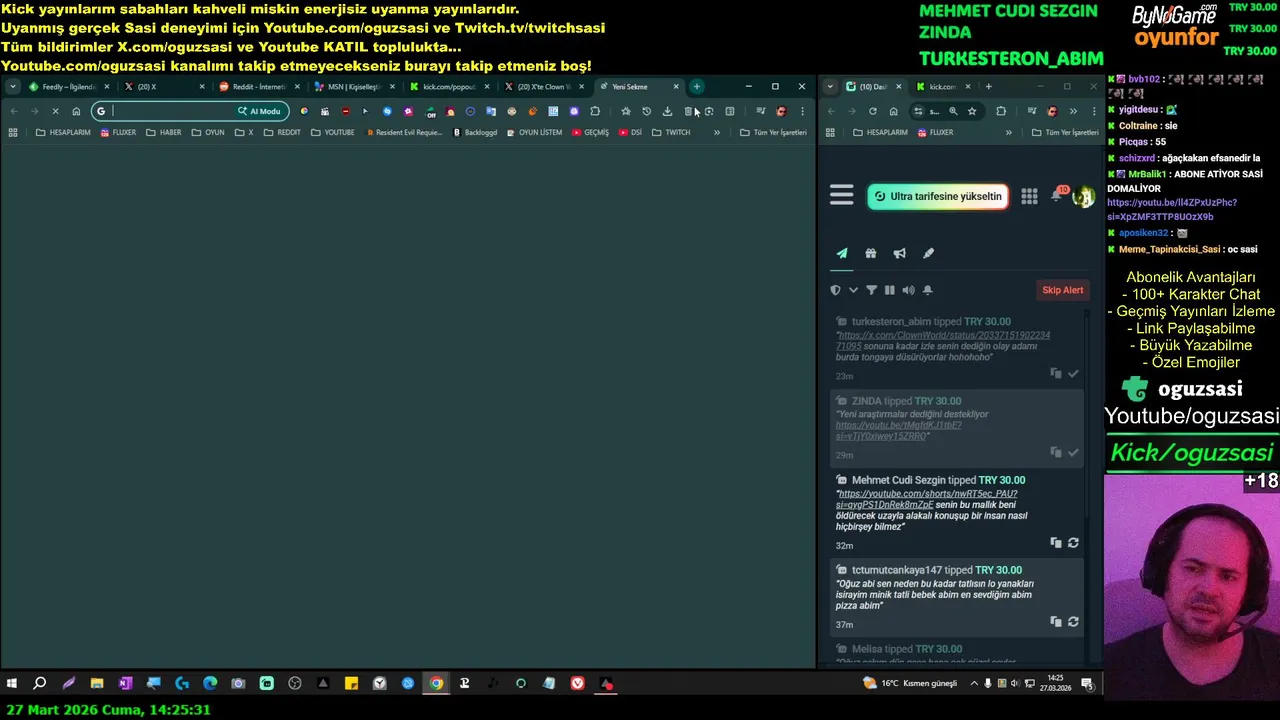The image size is (1280, 720).
Task: Pause the alert queue
Action: pyautogui.click(x=889, y=290)
